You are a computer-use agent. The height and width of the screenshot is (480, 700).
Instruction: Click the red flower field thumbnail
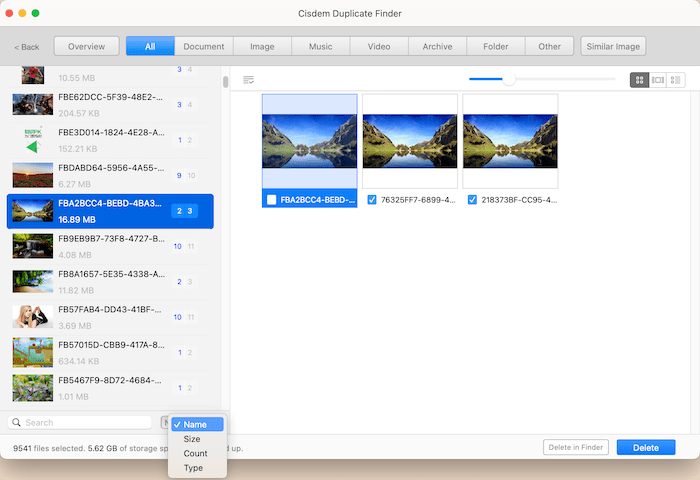click(32, 175)
